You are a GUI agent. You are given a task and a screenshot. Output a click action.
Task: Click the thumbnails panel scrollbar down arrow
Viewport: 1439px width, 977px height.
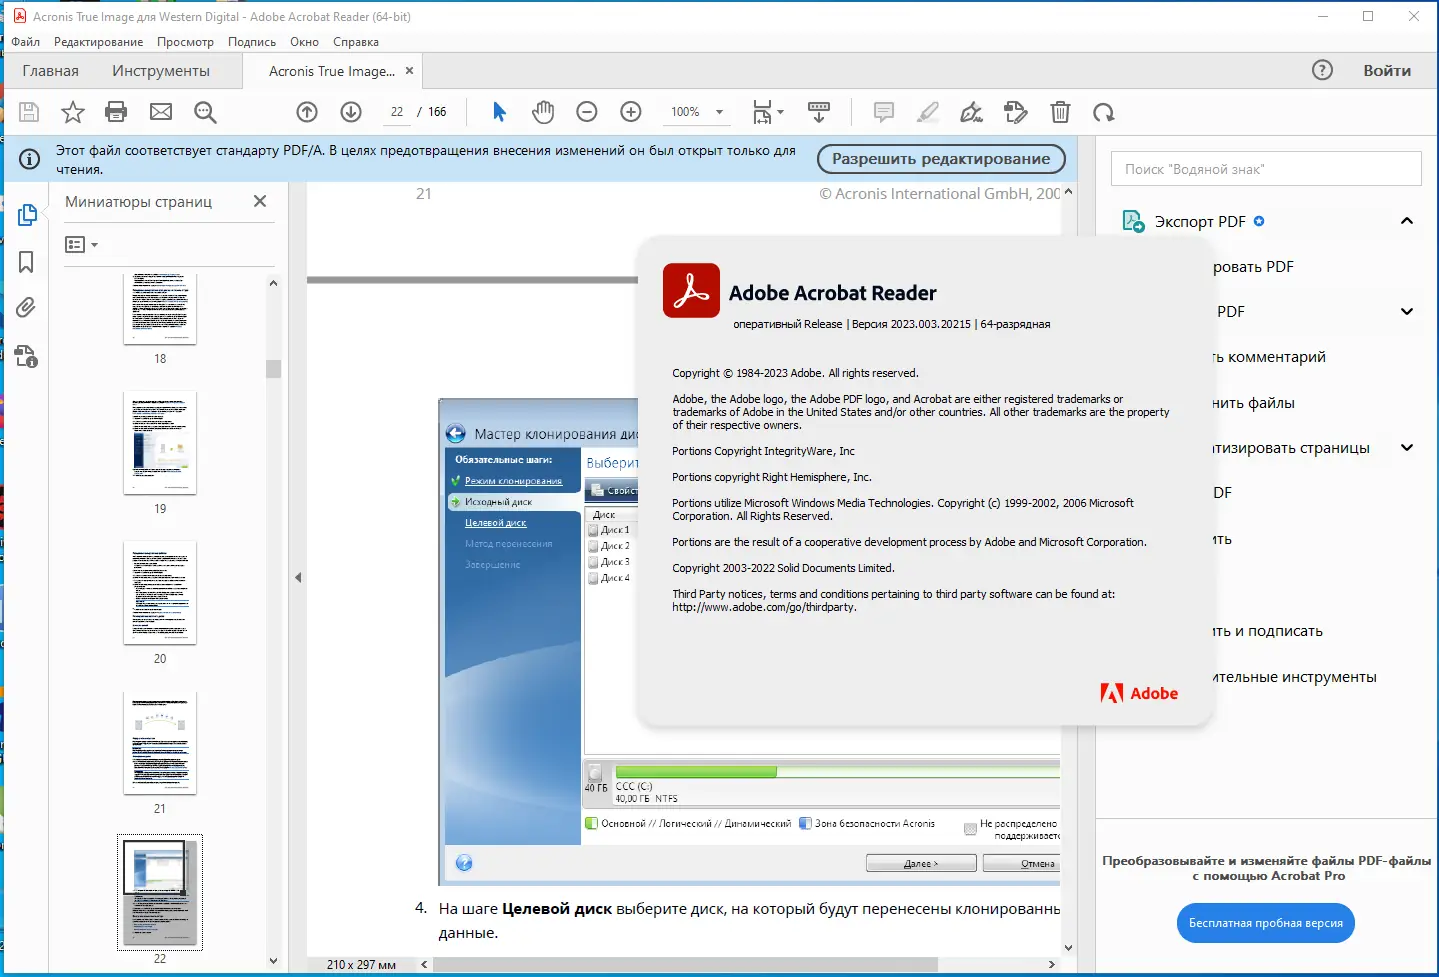click(273, 961)
